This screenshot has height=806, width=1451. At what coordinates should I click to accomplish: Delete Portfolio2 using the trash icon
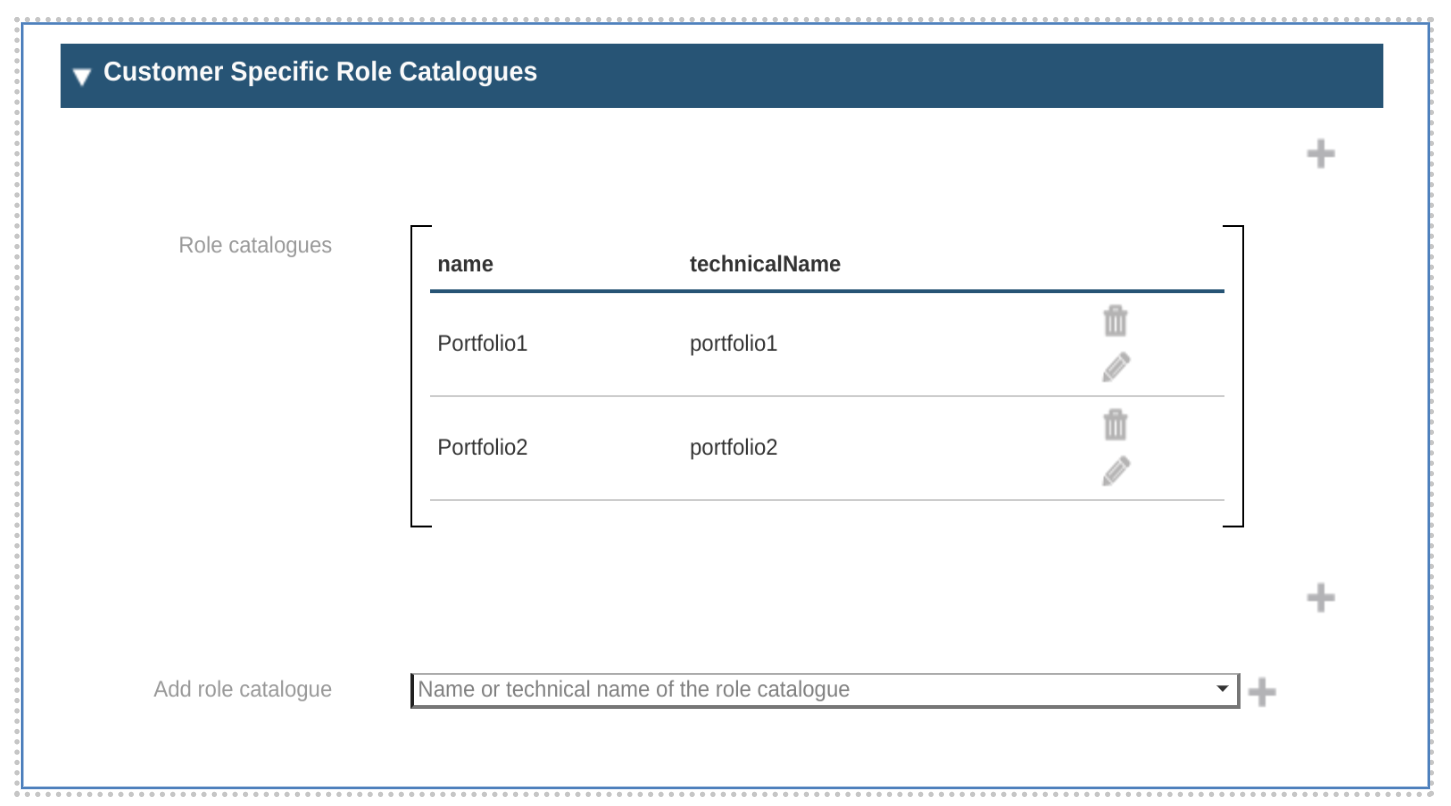pos(1115,425)
